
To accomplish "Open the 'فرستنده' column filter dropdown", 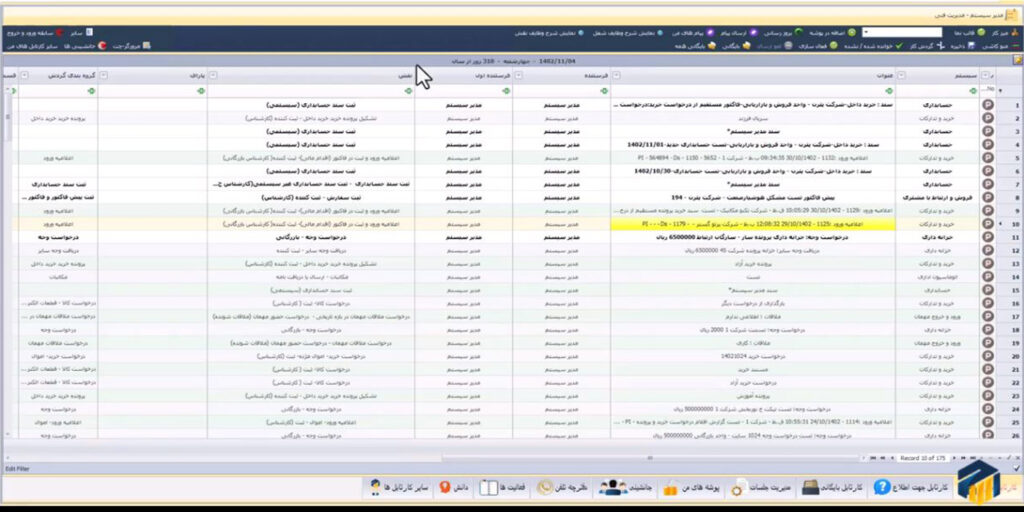I will tap(518, 76).
